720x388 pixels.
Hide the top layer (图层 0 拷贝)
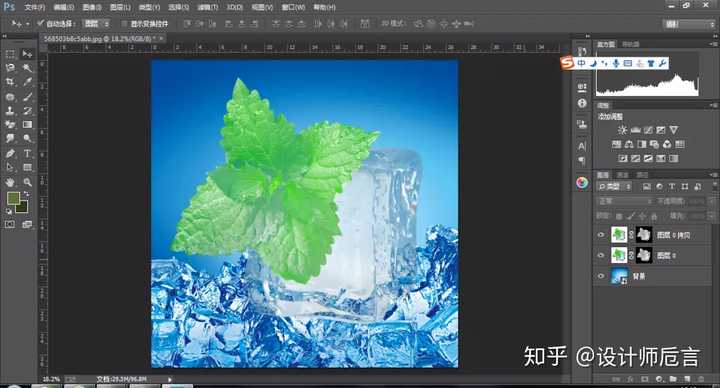tap(601, 235)
